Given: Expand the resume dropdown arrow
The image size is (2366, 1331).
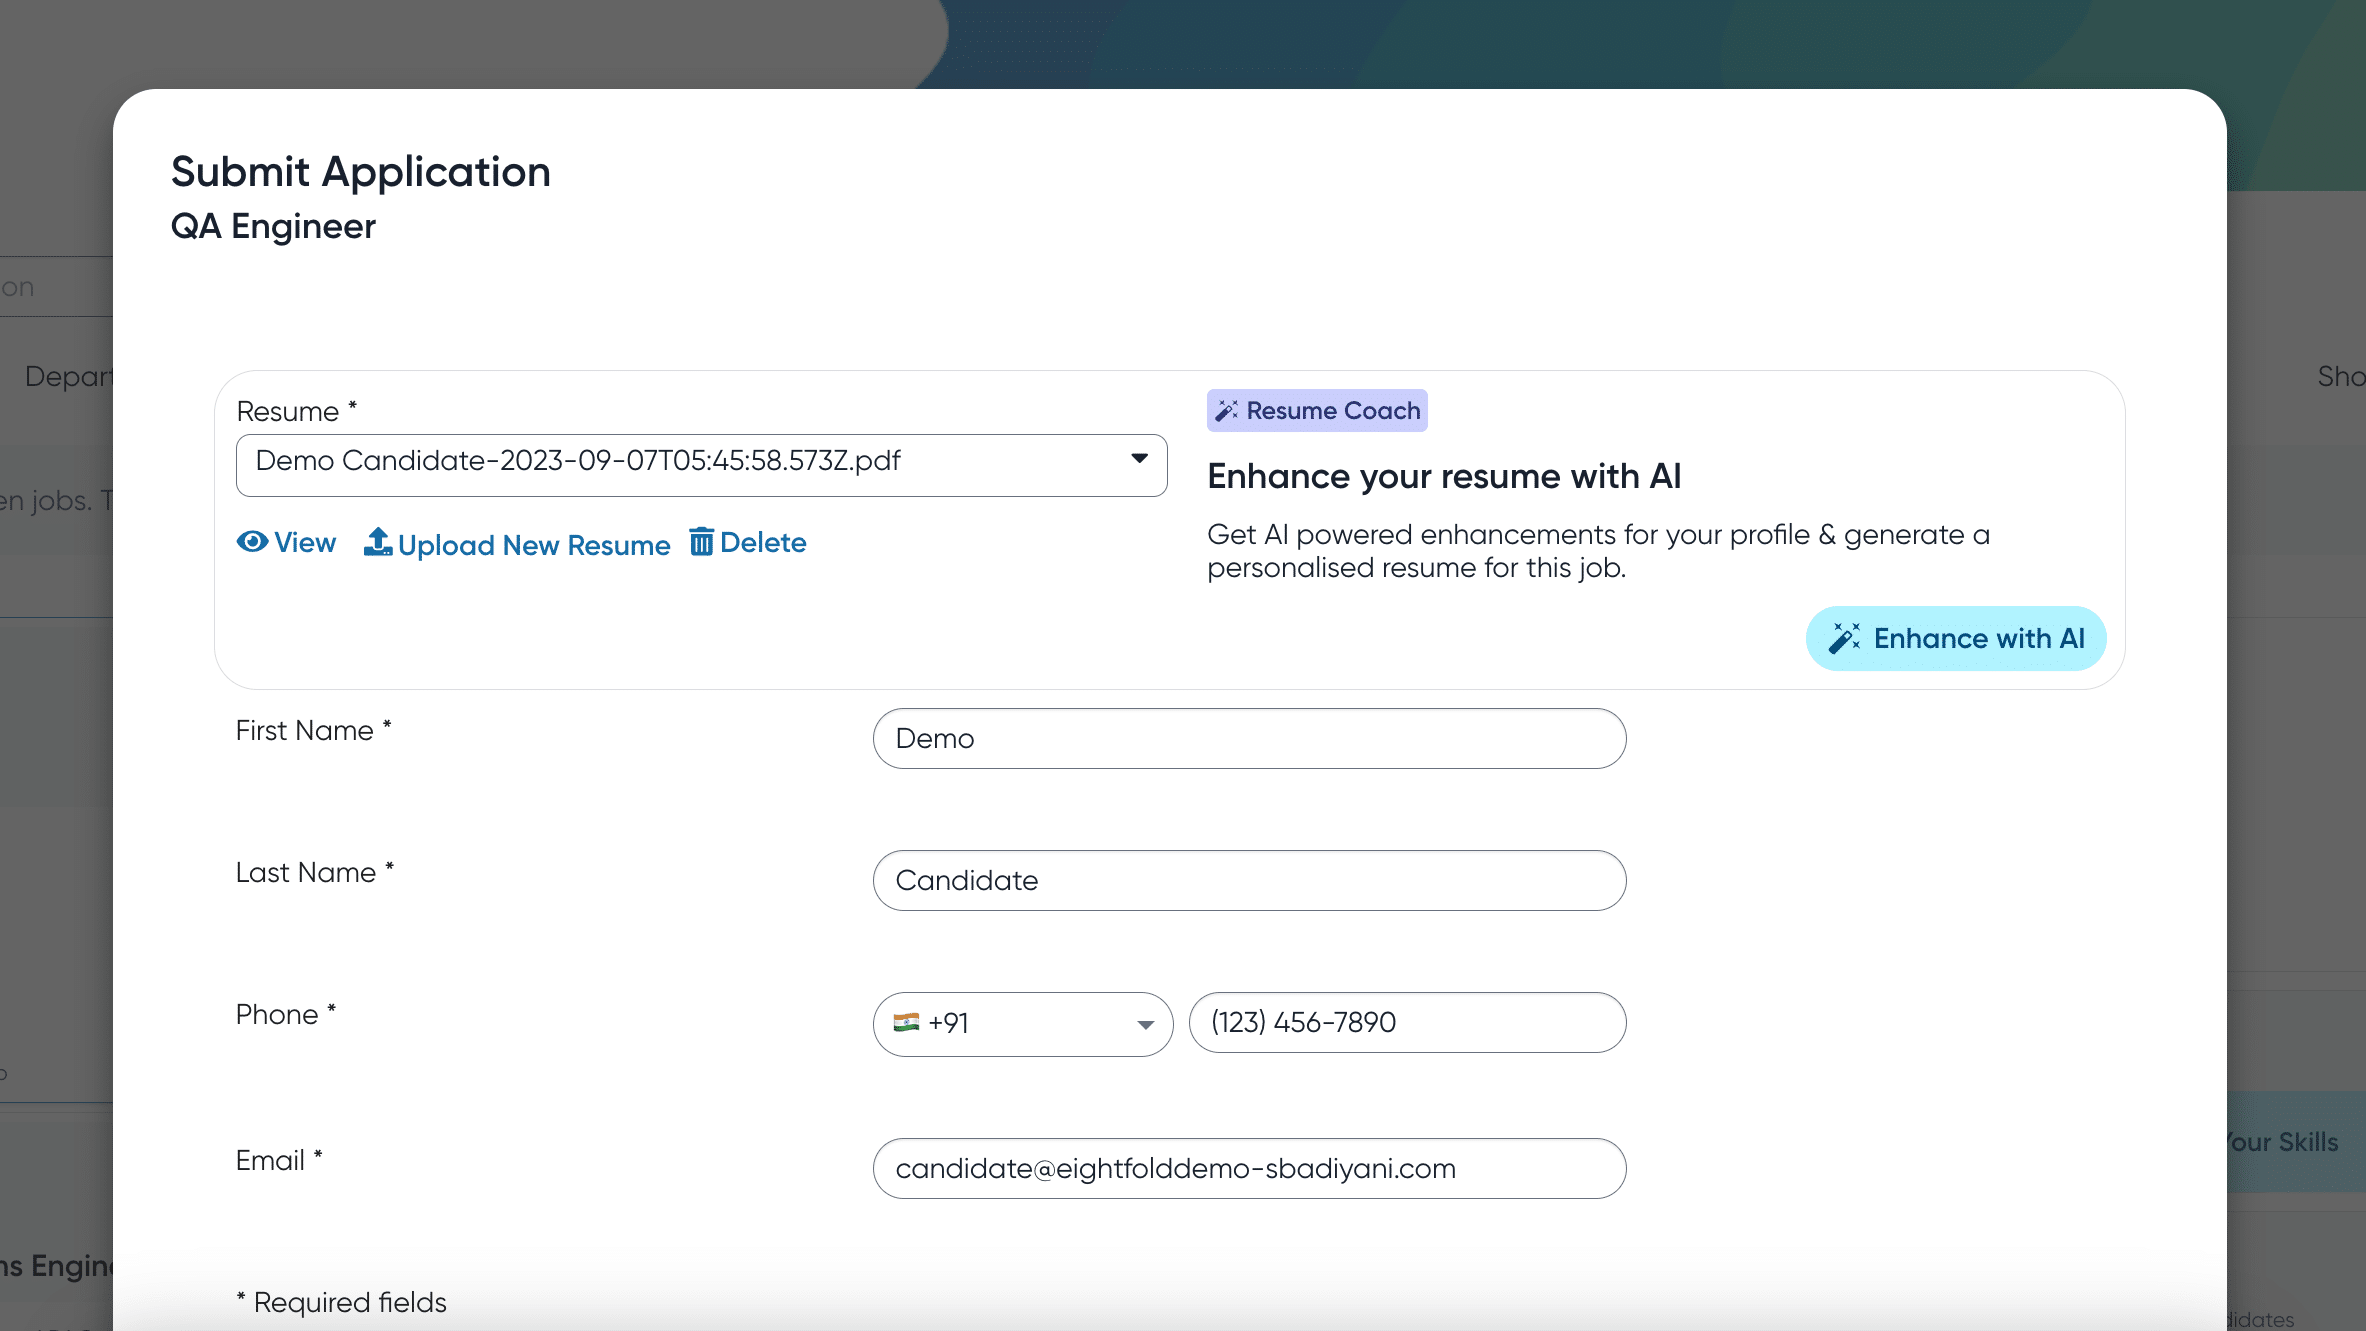Looking at the screenshot, I should [1139, 459].
